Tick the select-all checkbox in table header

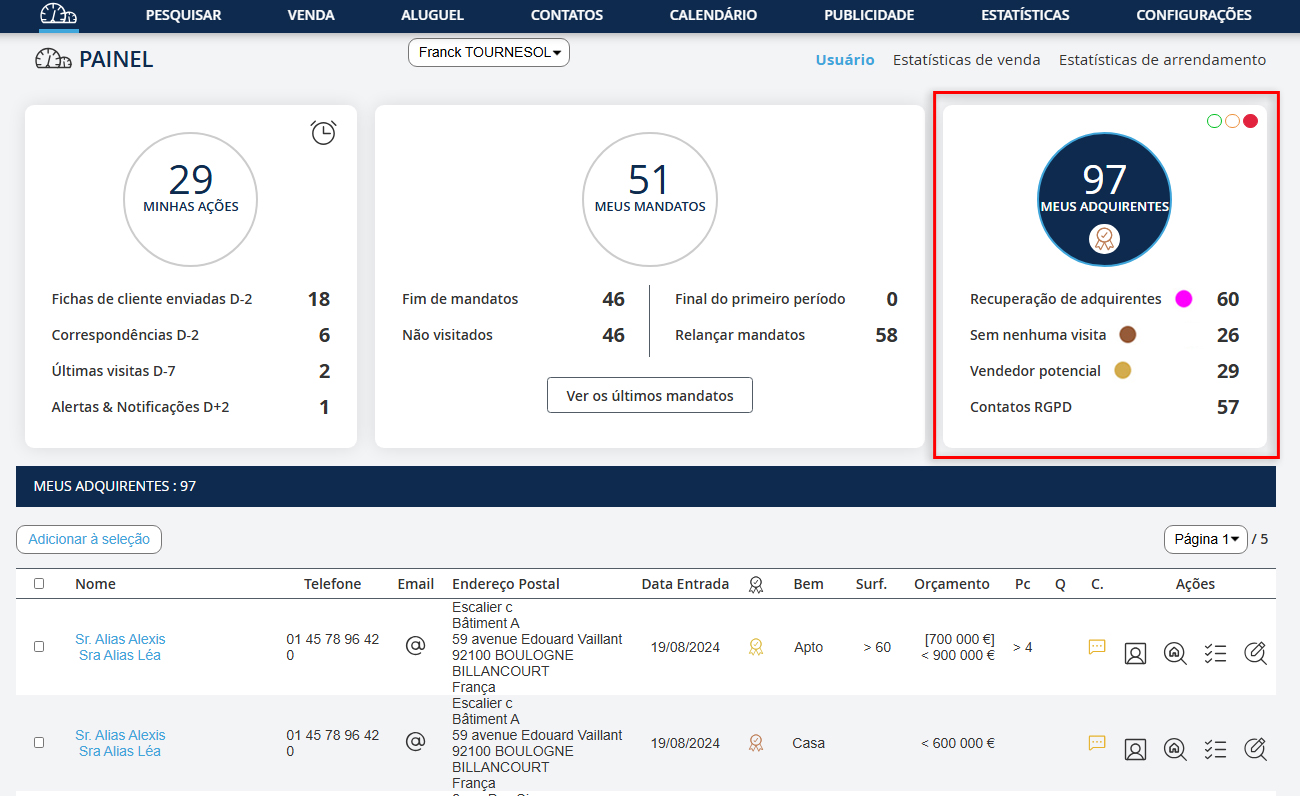click(x=39, y=583)
